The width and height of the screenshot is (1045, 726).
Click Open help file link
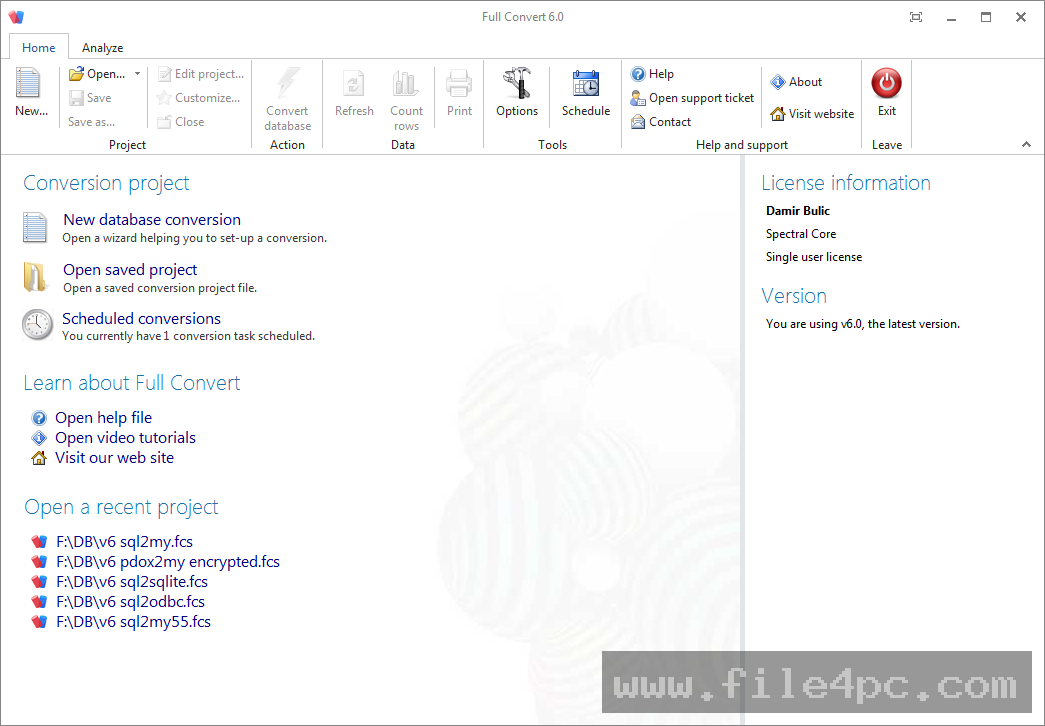click(103, 417)
